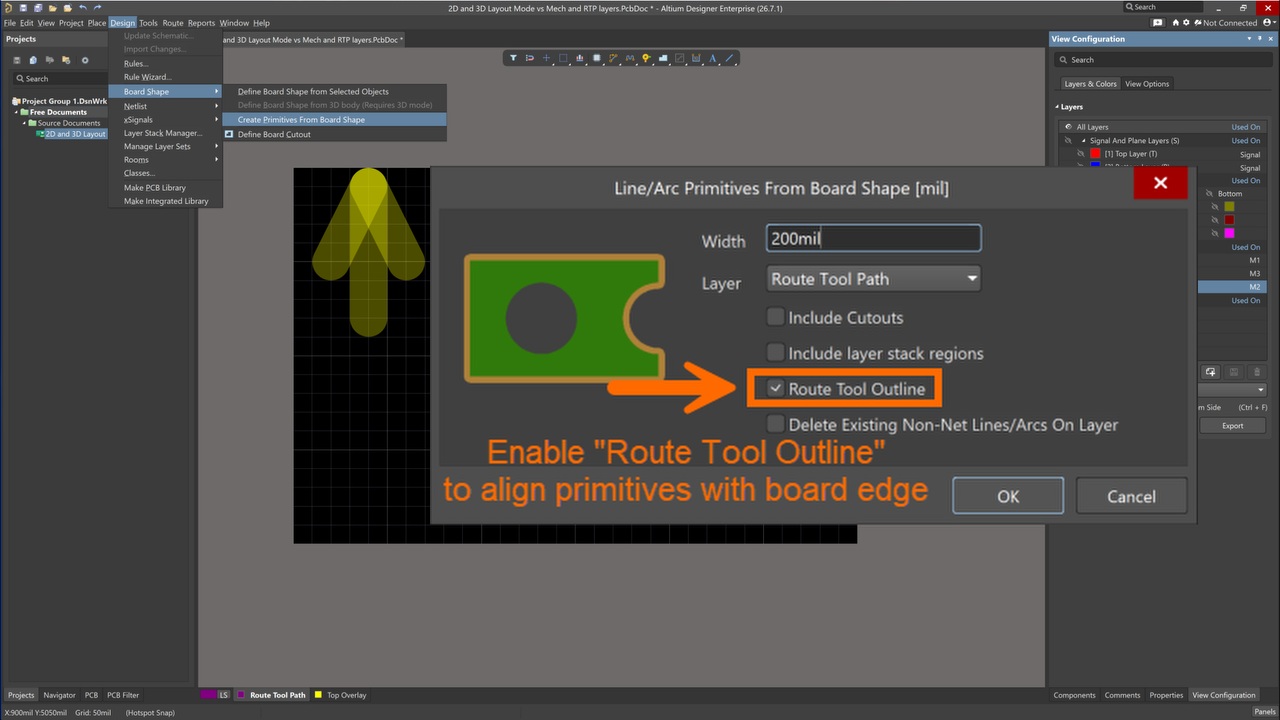Click the place line icon in active bar
Screen dimensions: 1280x720
coord(730,58)
